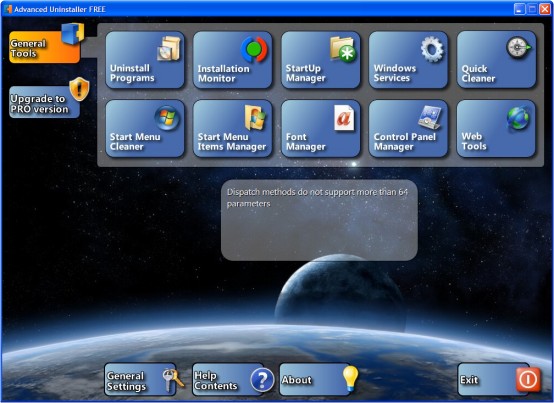Click the question mark help icon
The image size is (554, 403).
262,380
